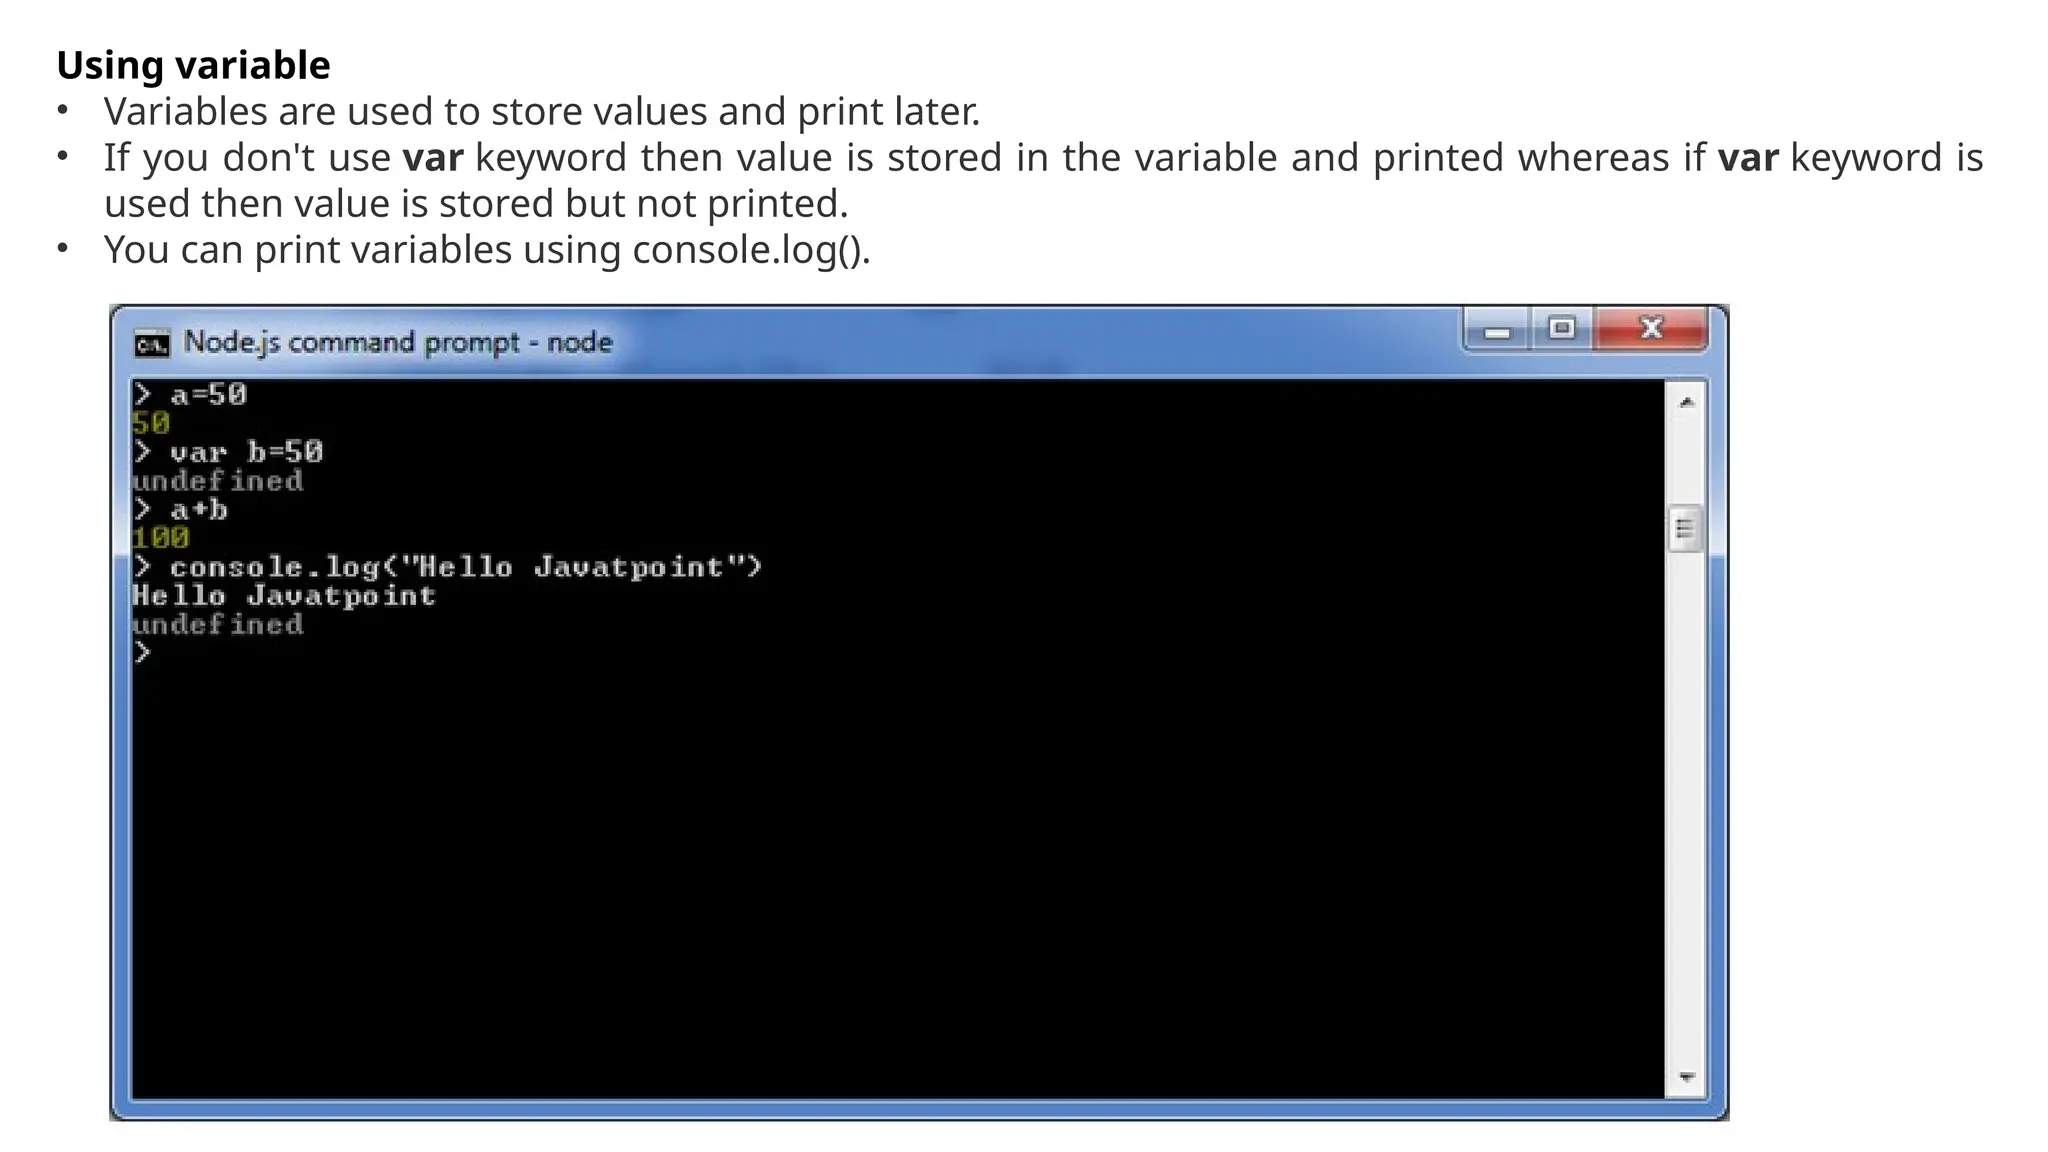The height and width of the screenshot is (1152, 2048).
Task: Click the yellow '50' output line
Action: [x=151, y=424]
